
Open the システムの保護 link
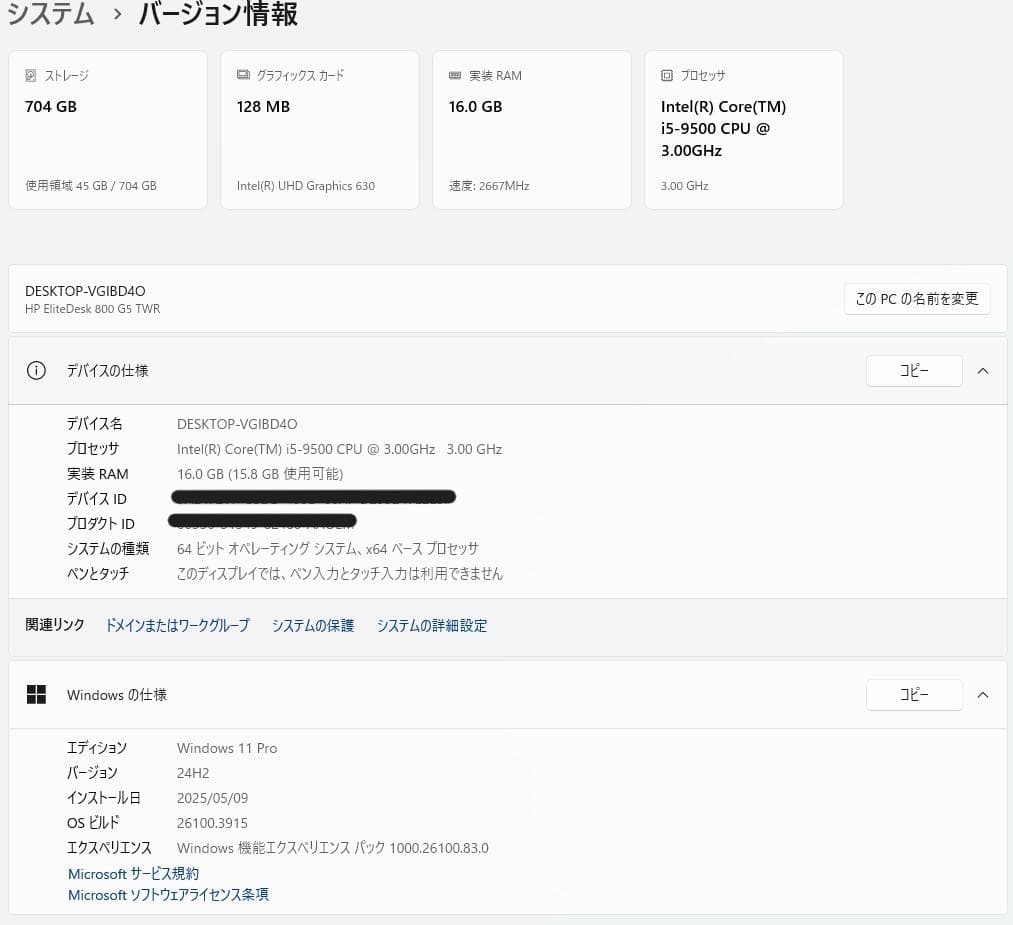(312, 625)
